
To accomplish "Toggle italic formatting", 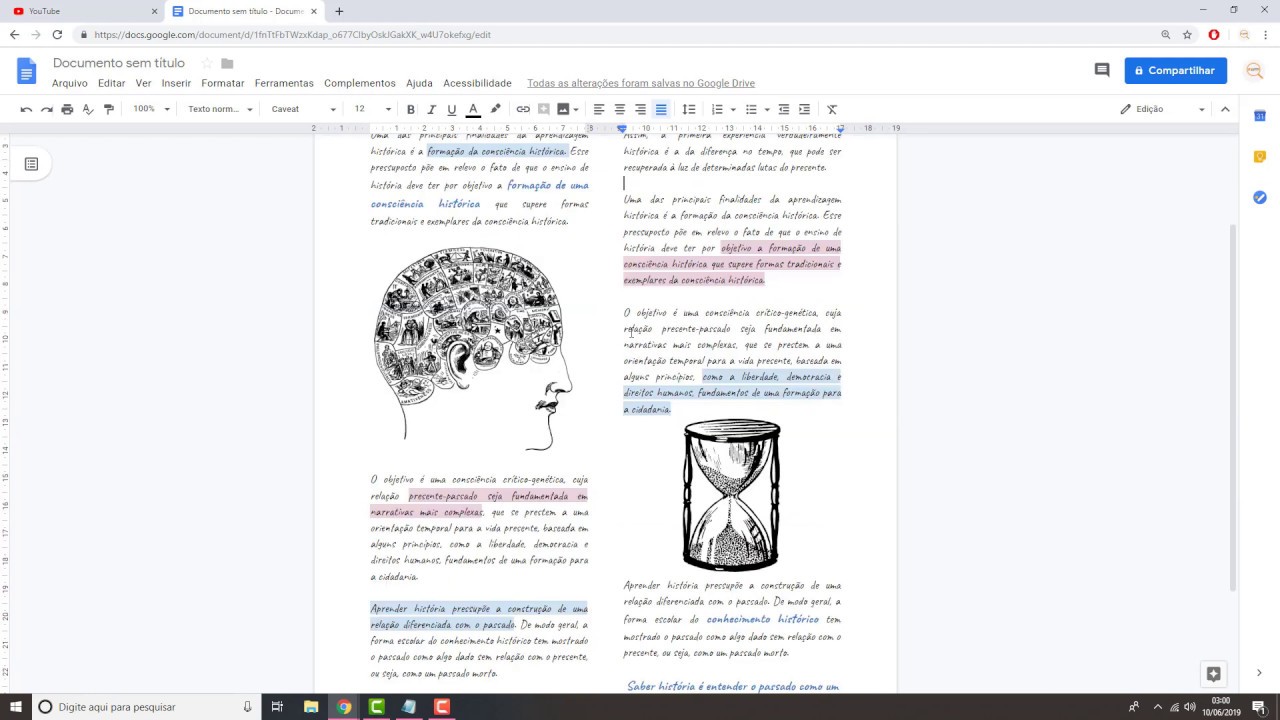I will pyautogui.click(x=432, y=109).
